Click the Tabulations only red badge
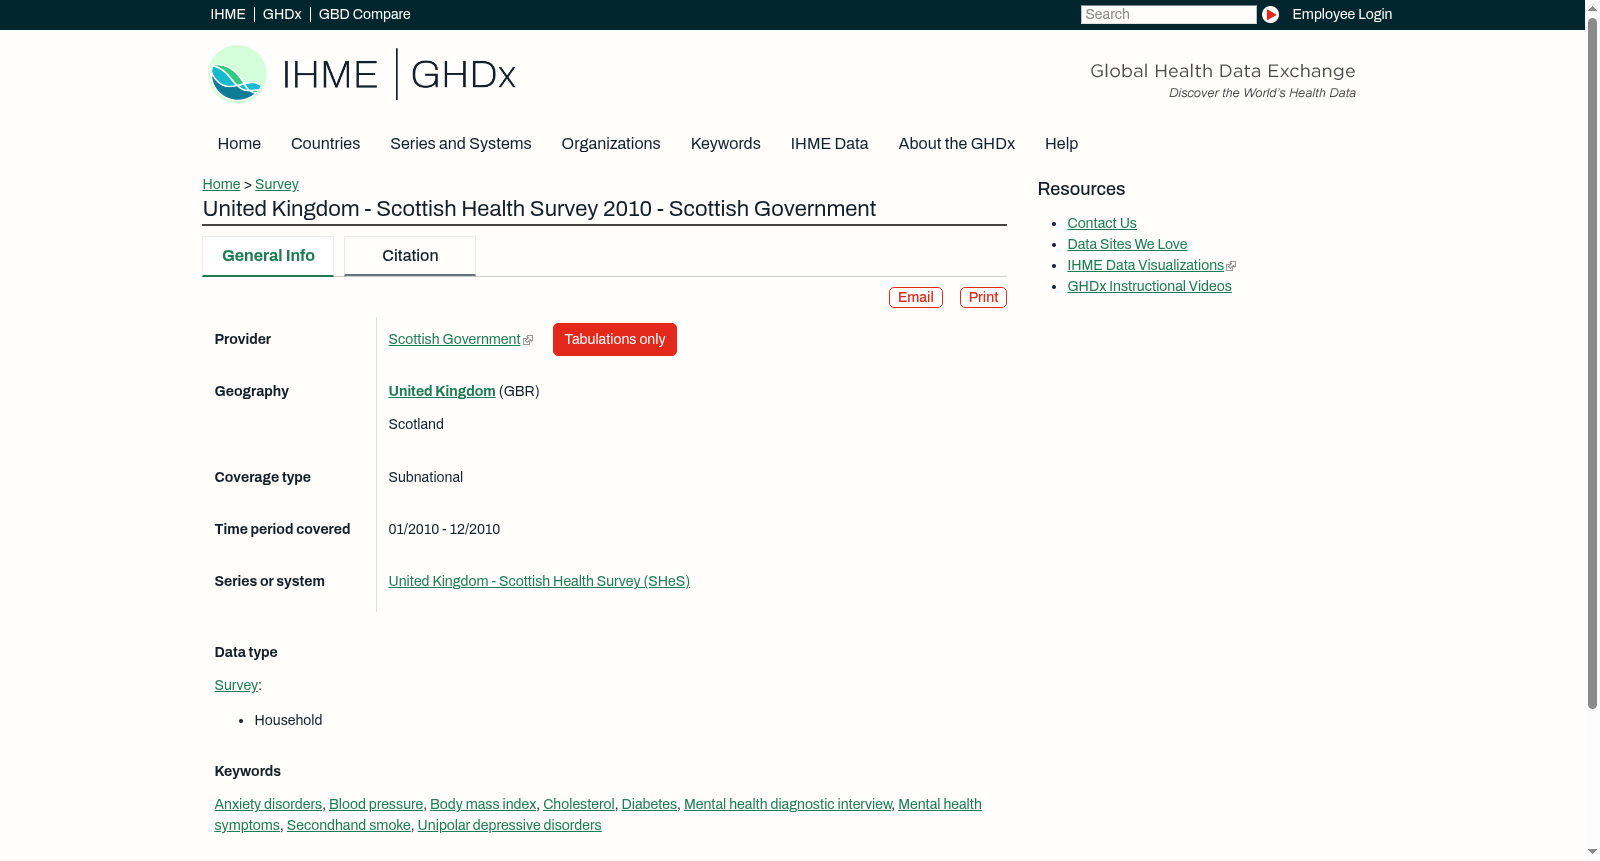 click(615, 339)
